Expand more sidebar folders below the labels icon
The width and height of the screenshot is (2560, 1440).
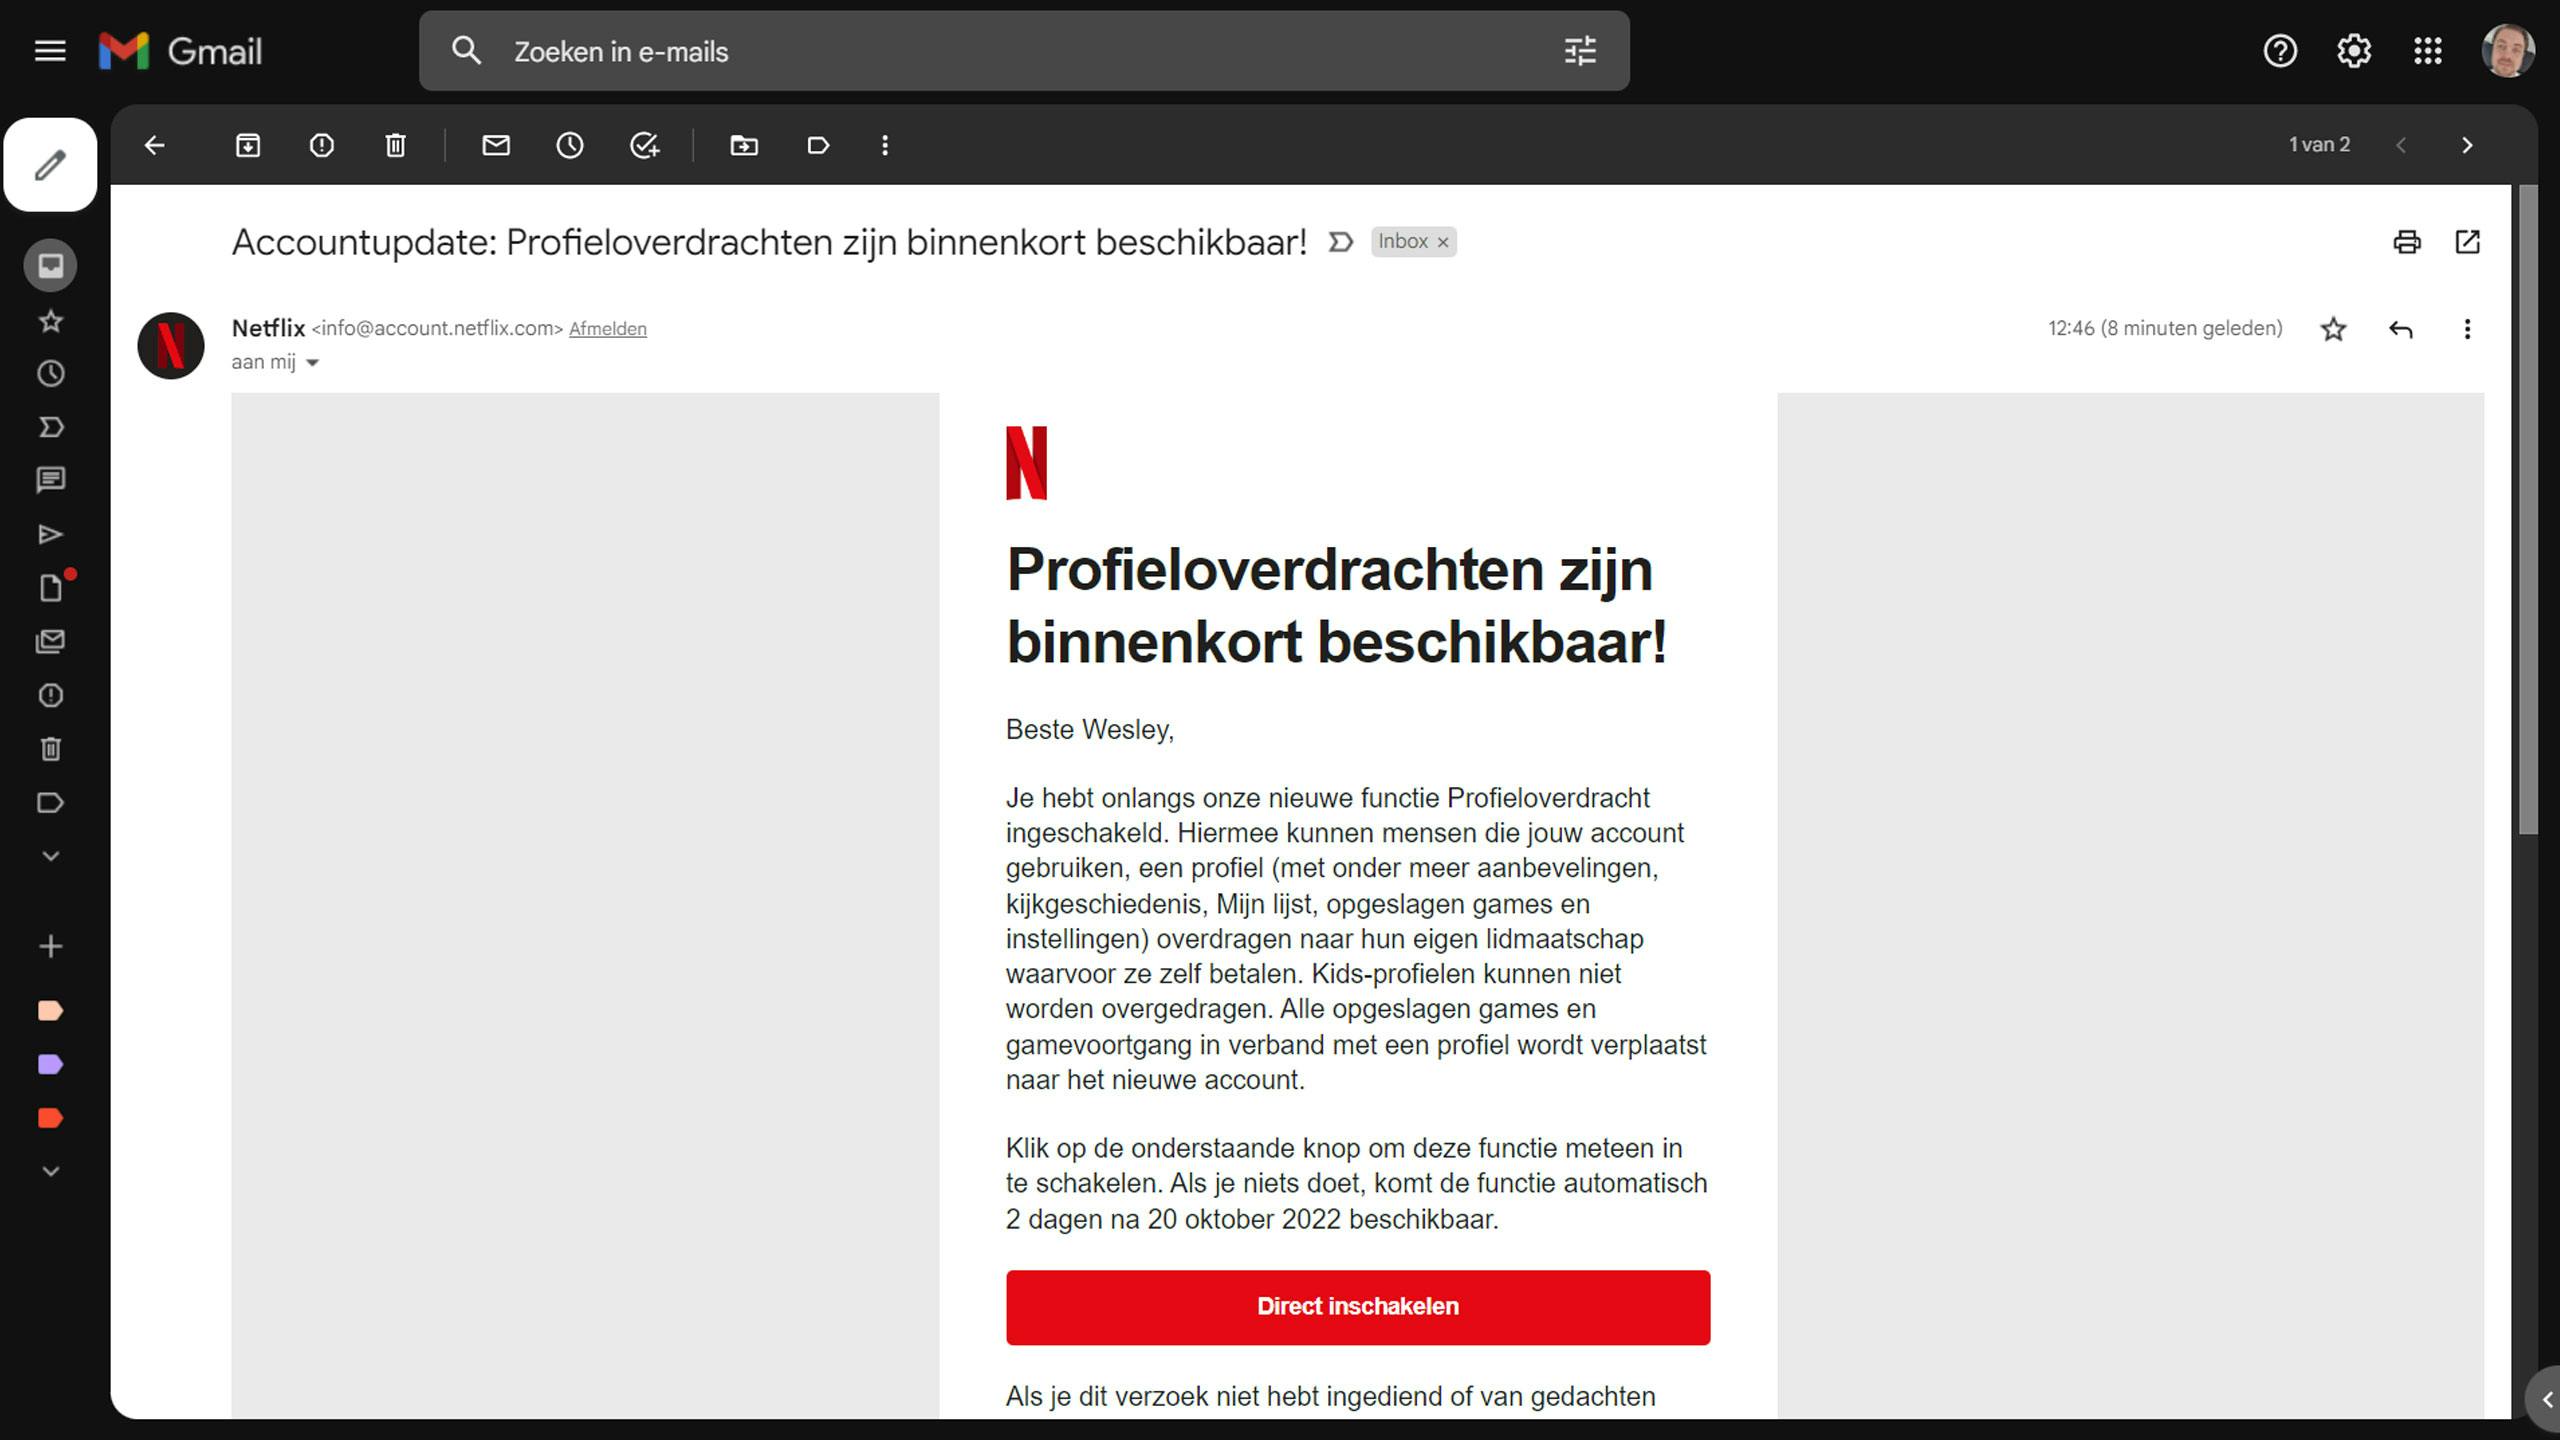(50, 856)
